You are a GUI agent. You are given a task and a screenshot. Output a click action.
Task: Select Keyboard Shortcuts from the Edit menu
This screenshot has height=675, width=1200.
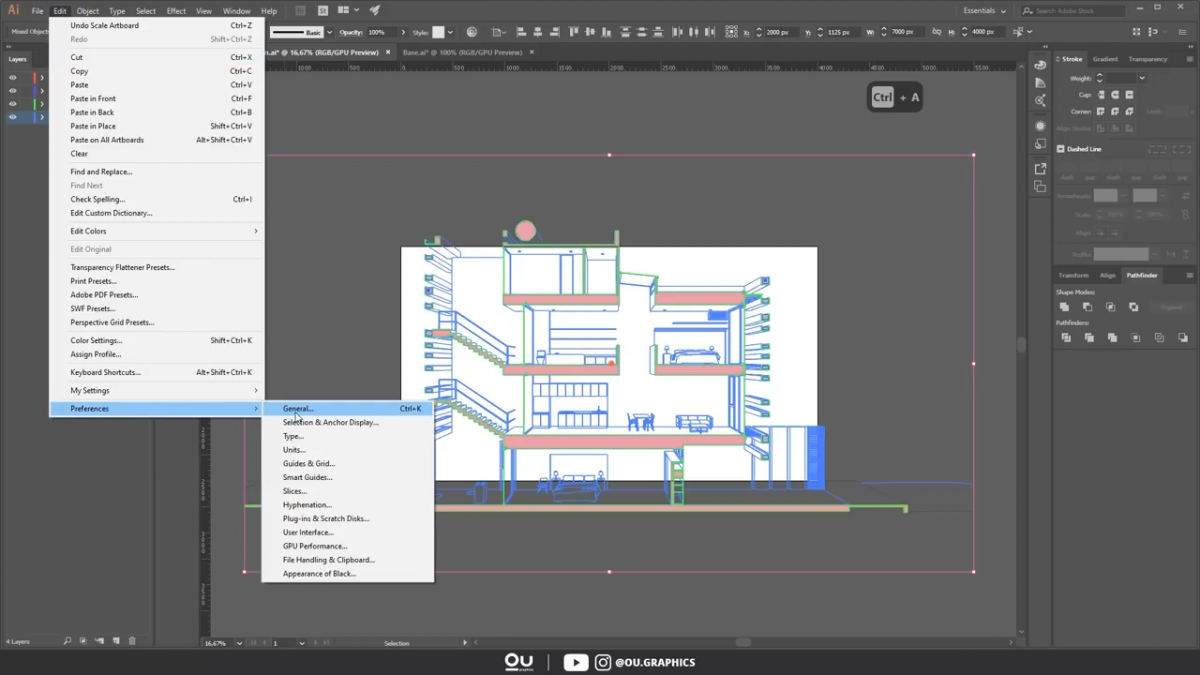click(103, 372)
